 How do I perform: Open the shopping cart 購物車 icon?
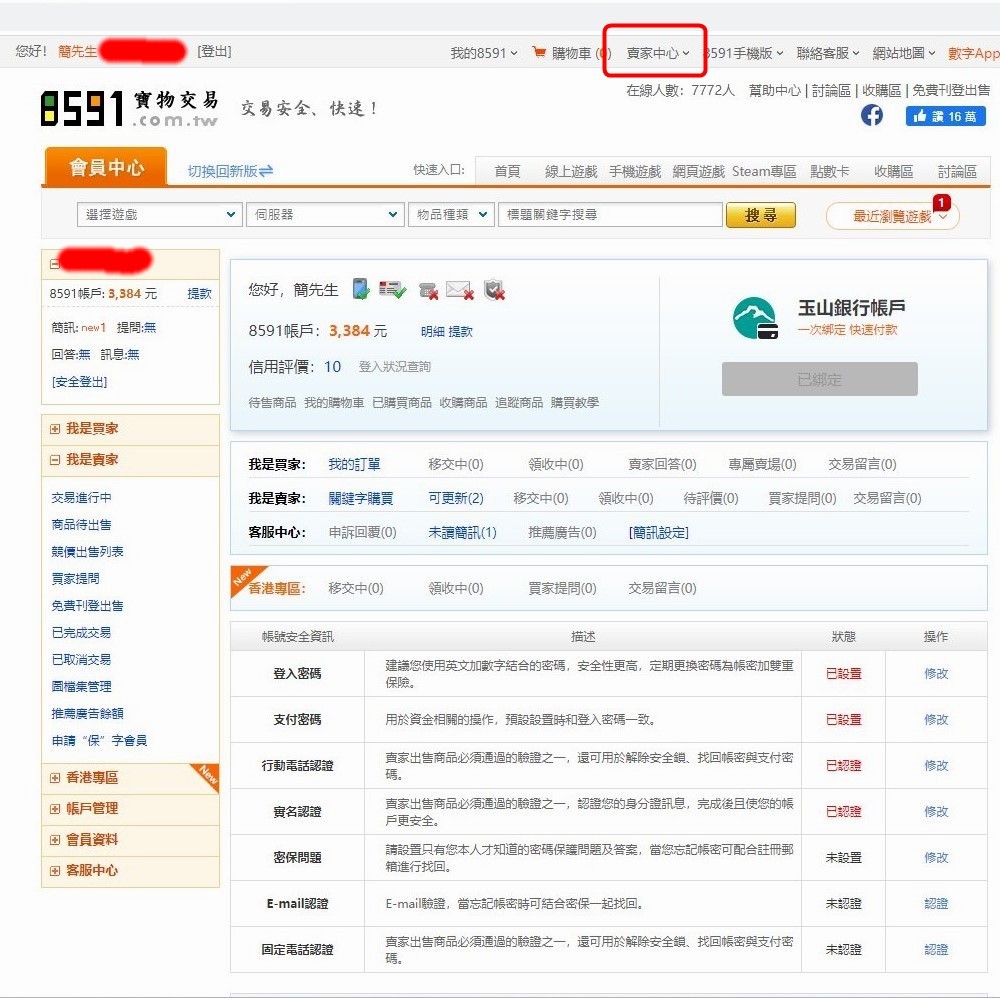[540, 53]
